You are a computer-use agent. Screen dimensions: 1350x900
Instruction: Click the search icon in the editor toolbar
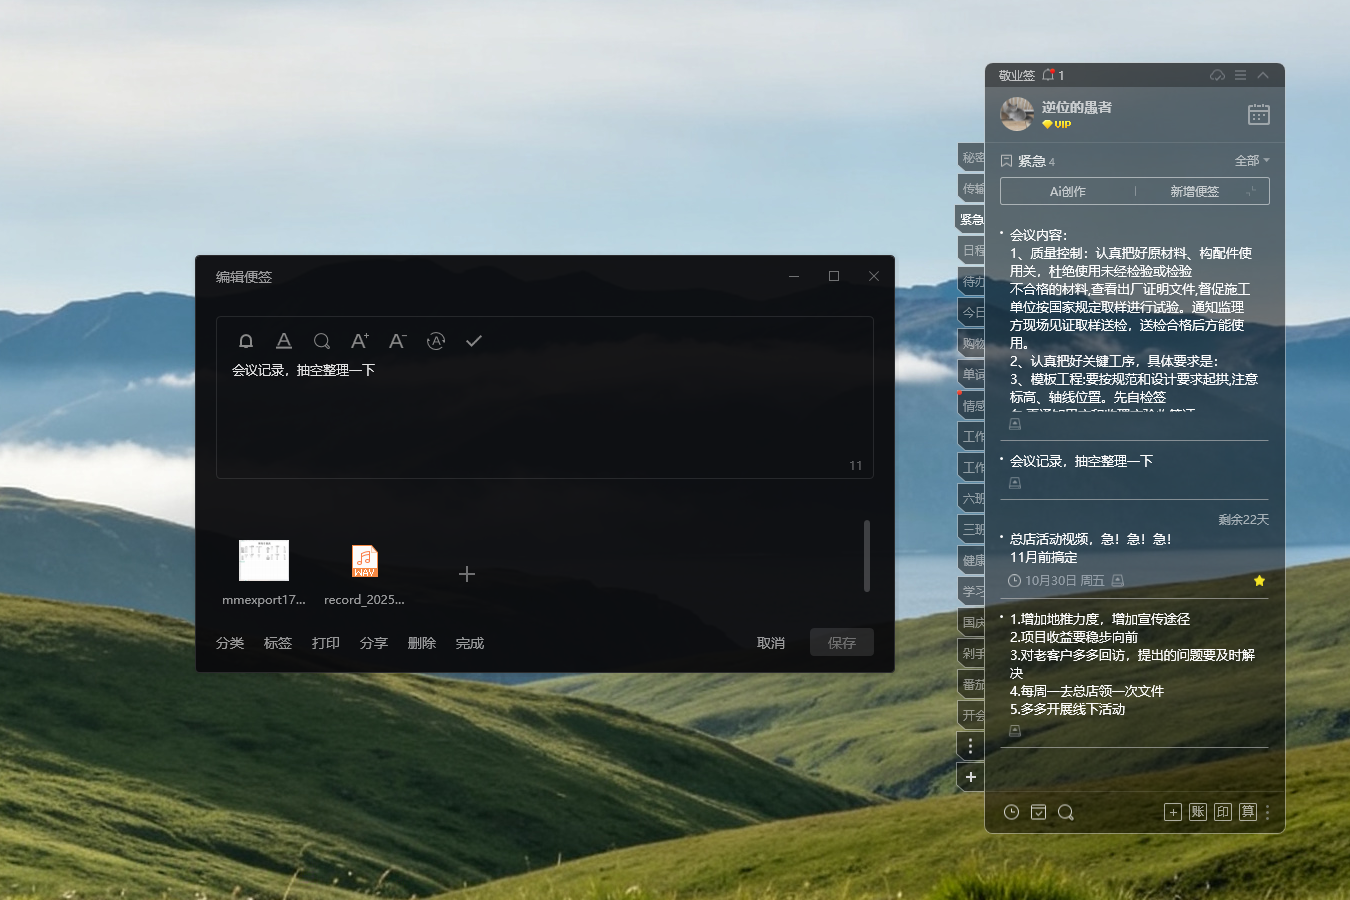click(322, 341)
